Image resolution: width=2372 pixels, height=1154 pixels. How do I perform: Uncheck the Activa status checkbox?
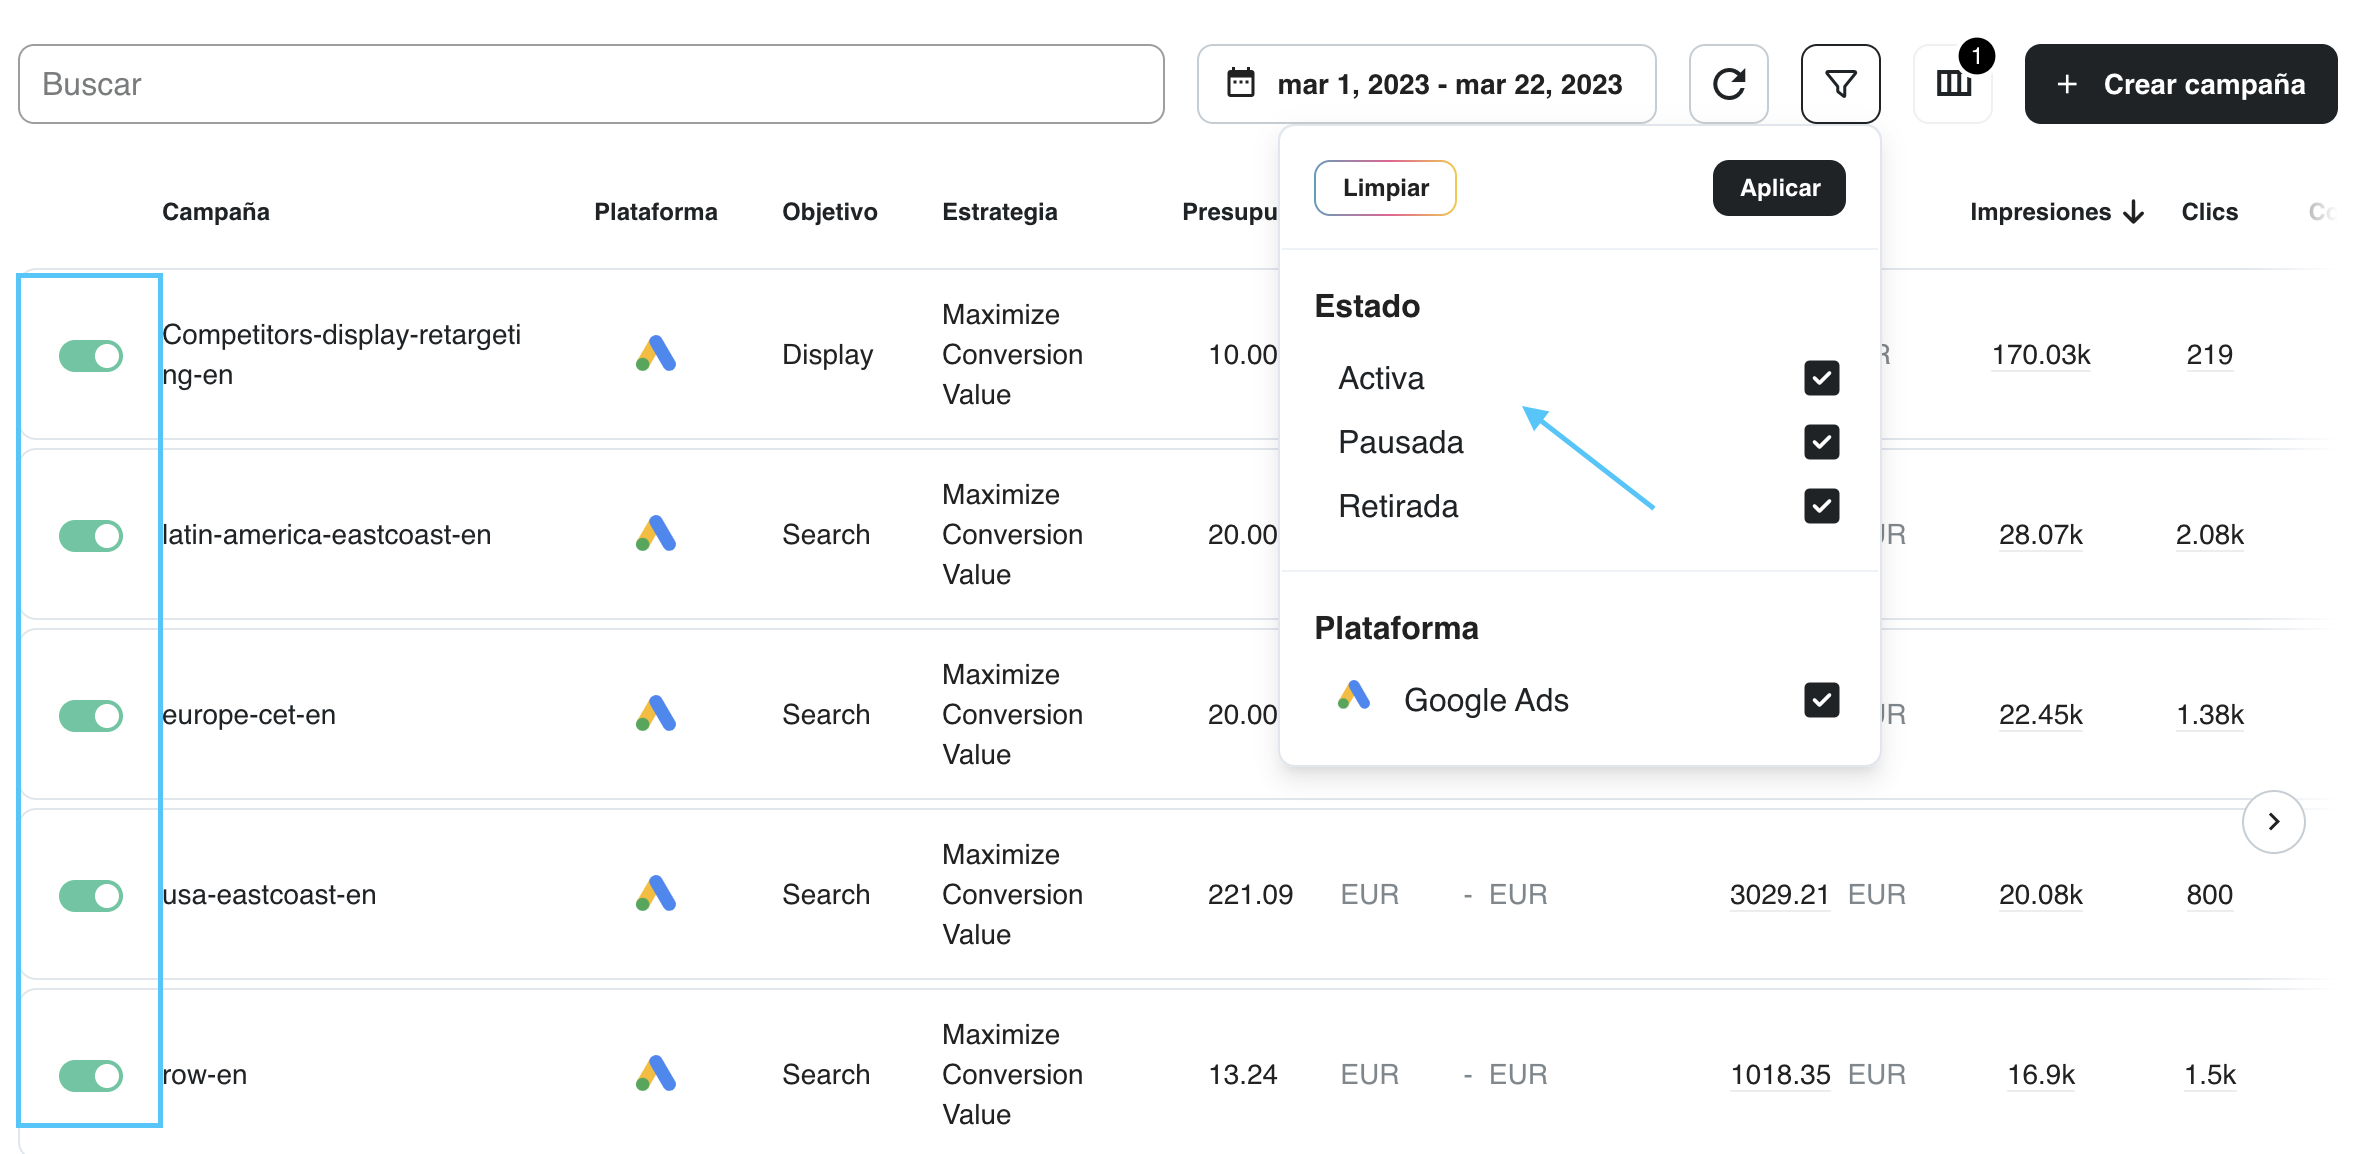pos(1821,378)
